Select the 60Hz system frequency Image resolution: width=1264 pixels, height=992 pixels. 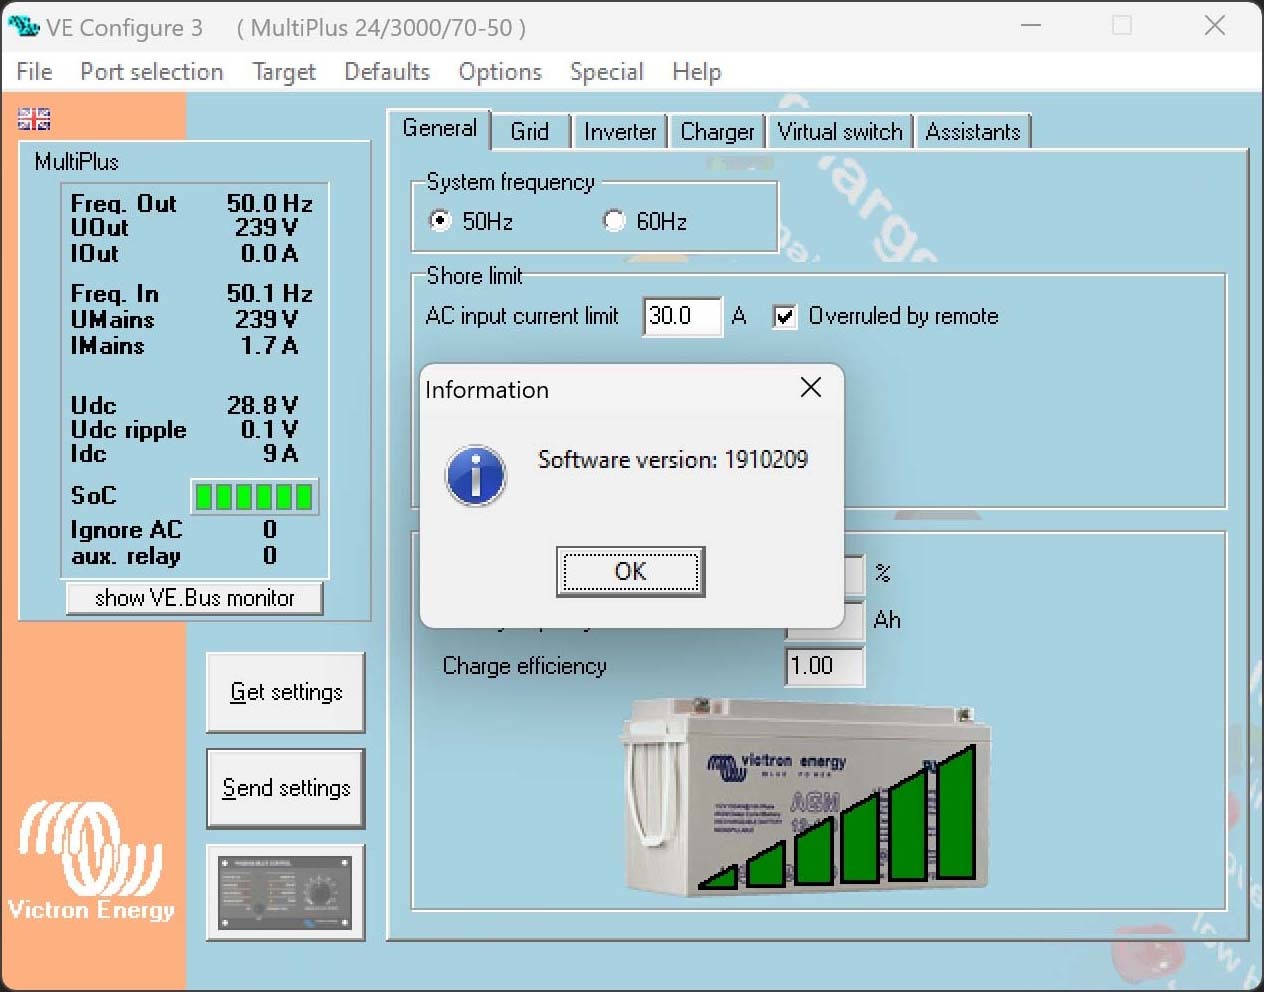[x=615, y=221]
